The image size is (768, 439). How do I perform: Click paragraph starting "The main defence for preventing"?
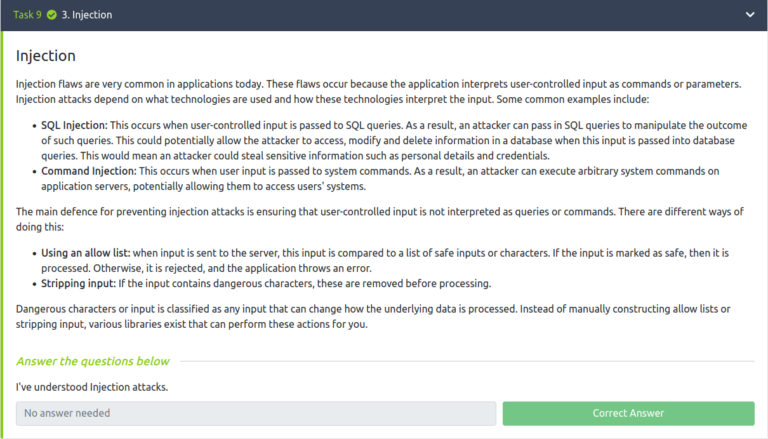pyautogui.click(x=378, y=219)
